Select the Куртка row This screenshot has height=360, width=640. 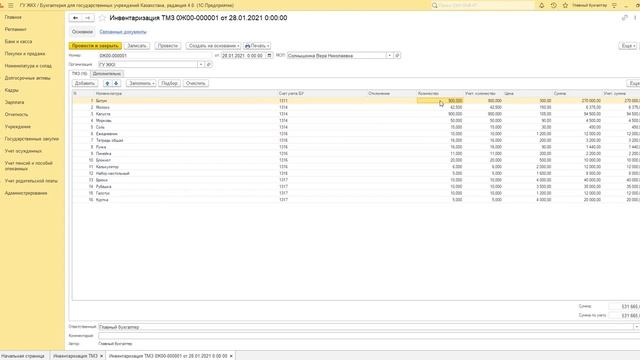(x=355, y=200)
